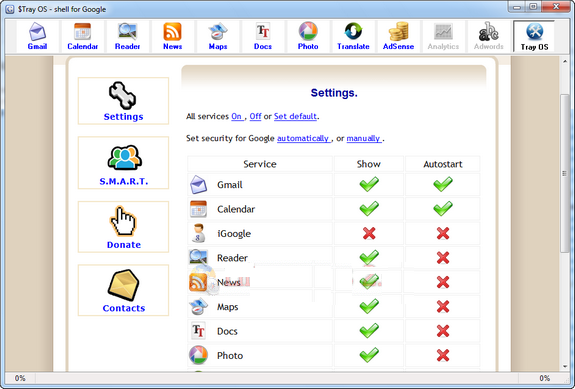
Task: Open the Settings wrench sidebar button
Action: click(123, 101)
